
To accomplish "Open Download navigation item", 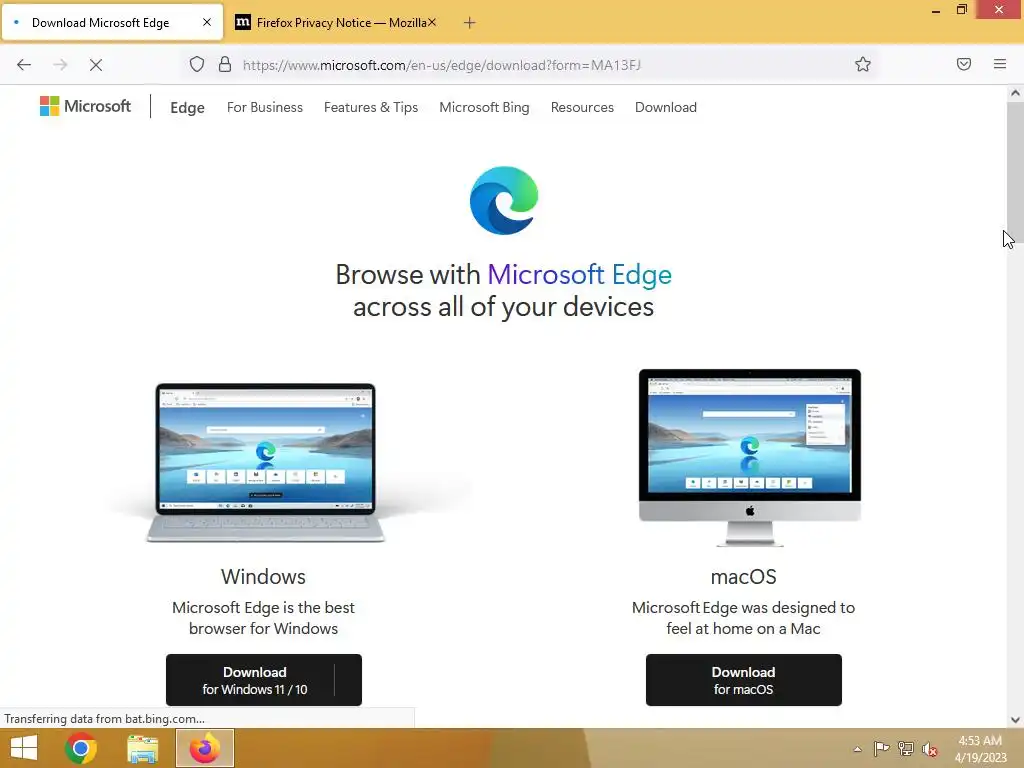I will click(x=665, y=107).
